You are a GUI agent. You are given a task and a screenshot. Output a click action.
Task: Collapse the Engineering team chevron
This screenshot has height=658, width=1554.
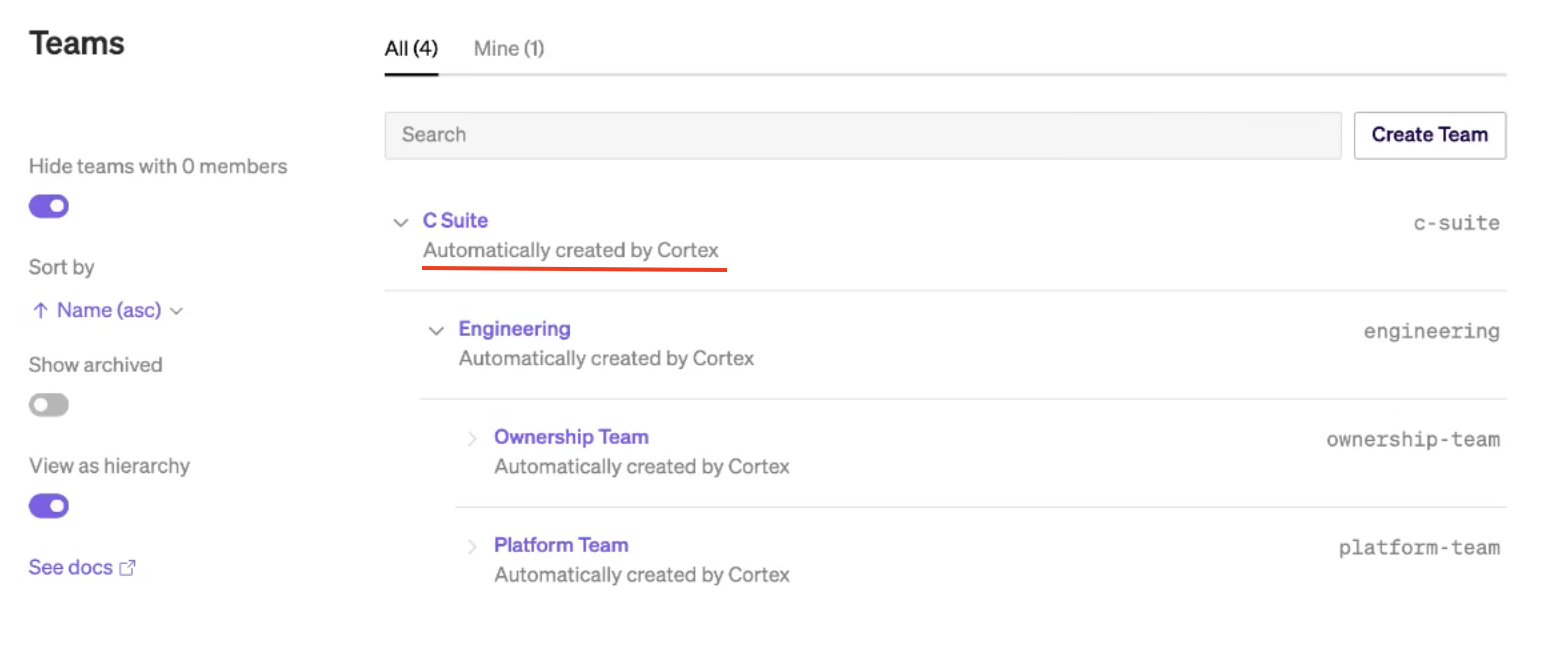[x=436, y=330]
